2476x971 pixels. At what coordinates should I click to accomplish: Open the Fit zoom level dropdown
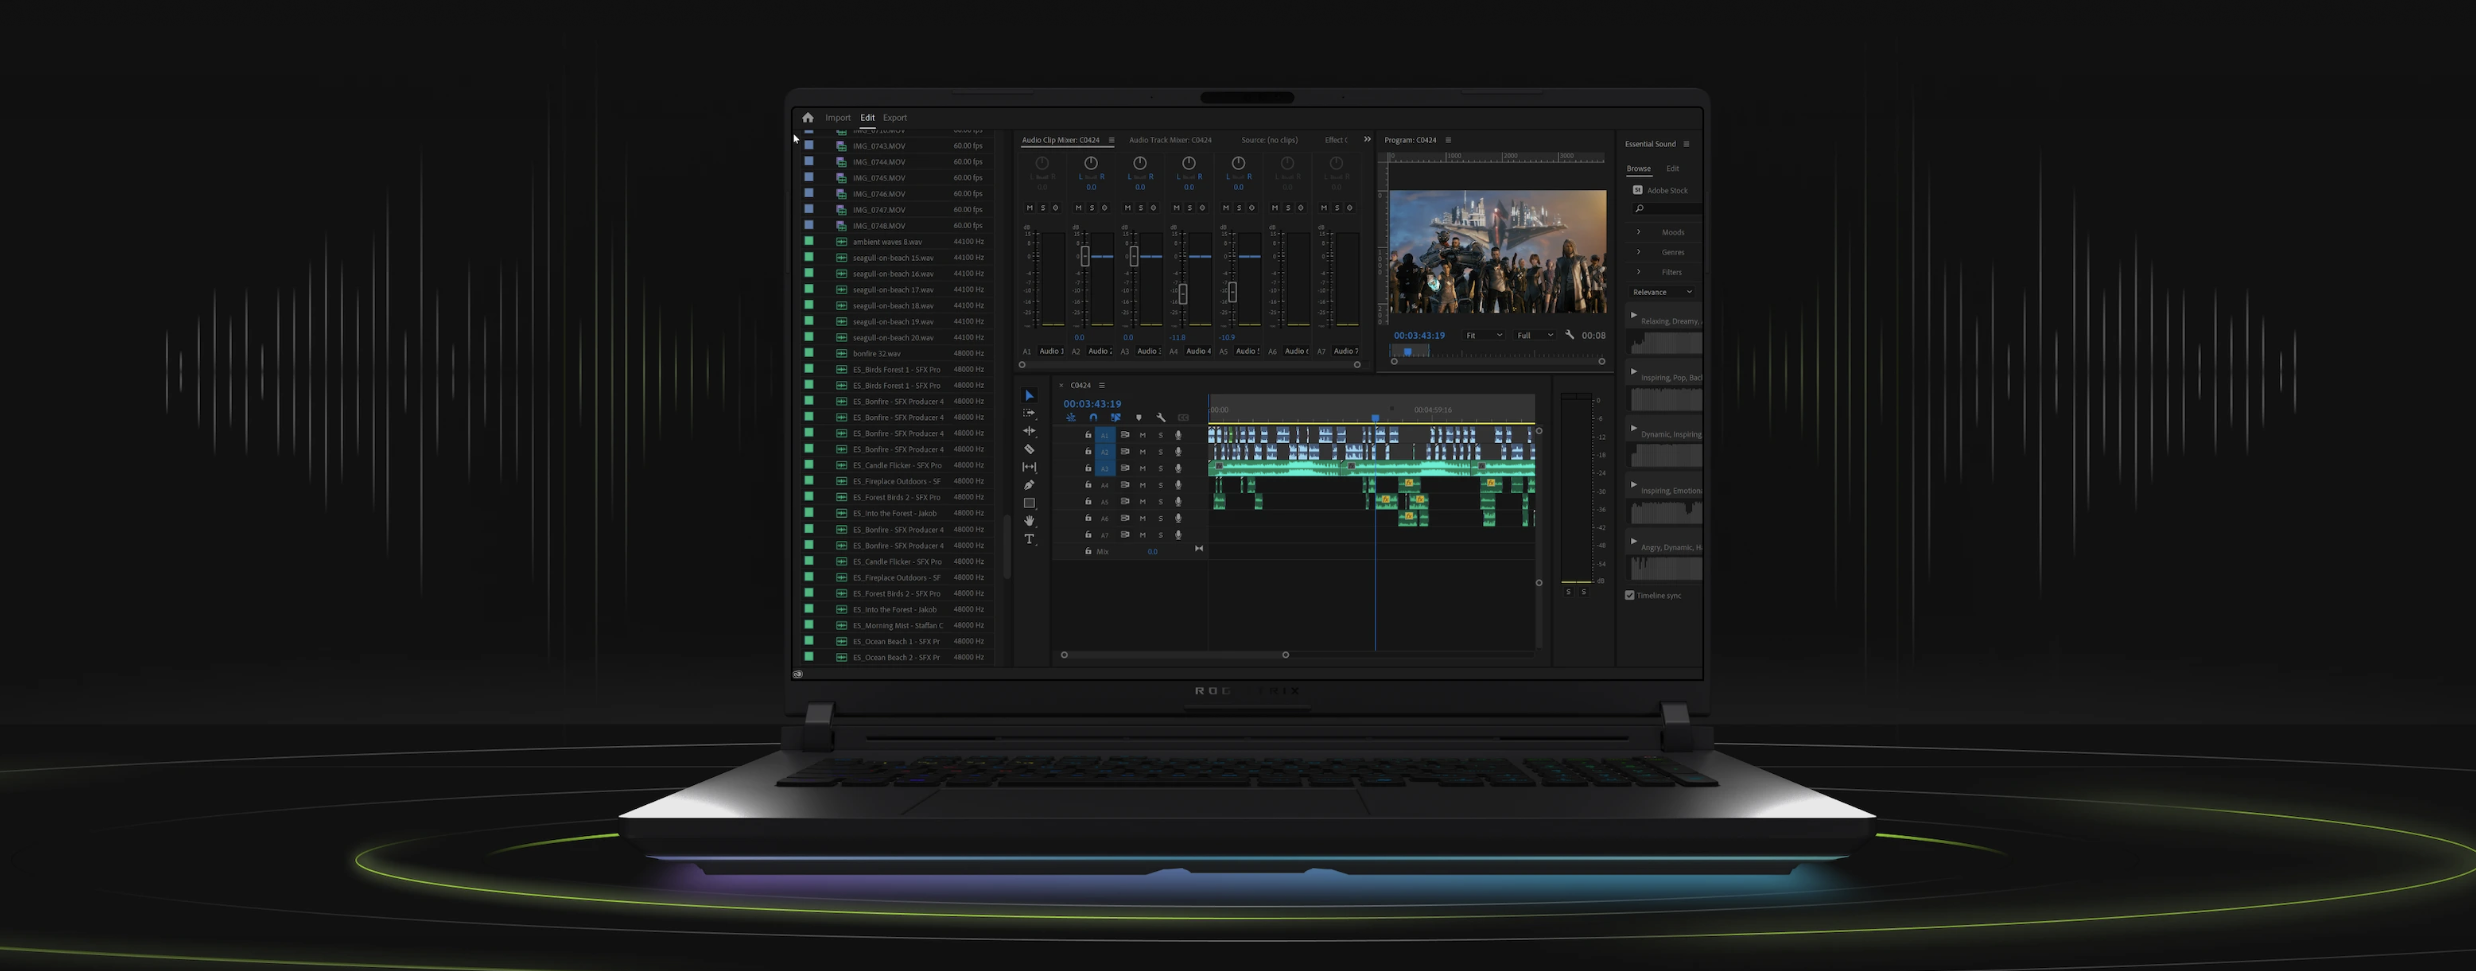[x=1484, y=336]
